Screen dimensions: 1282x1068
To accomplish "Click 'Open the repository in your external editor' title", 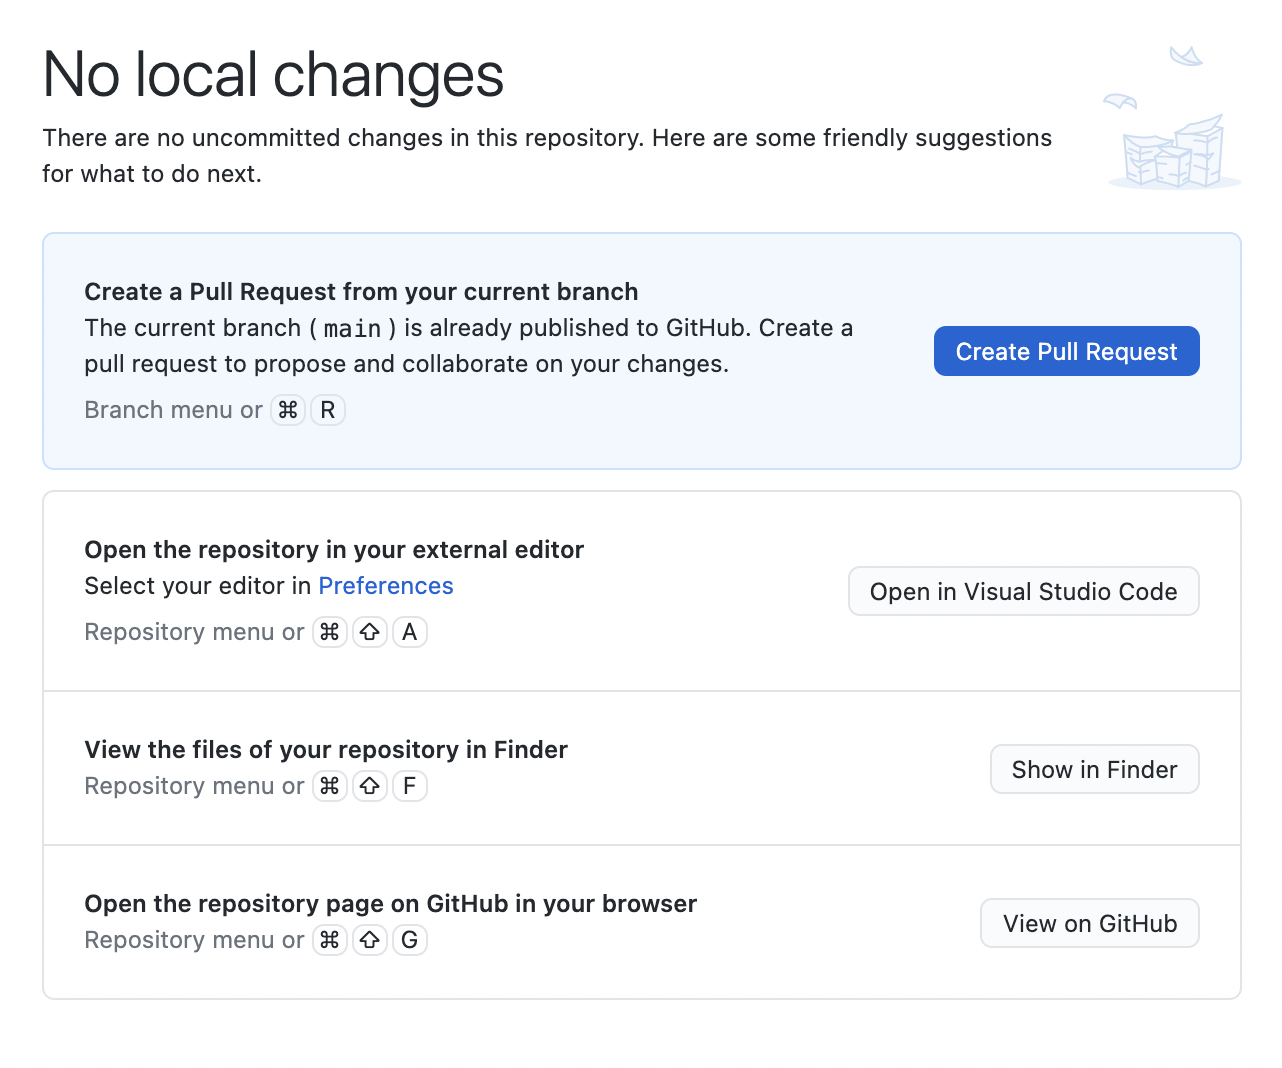I will (334, 550).
